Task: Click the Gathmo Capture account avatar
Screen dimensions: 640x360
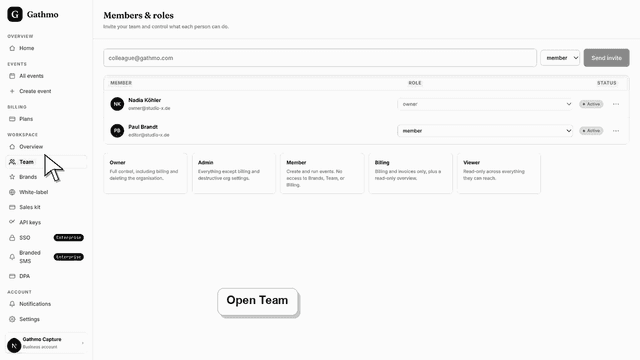Action: (14, 345)
